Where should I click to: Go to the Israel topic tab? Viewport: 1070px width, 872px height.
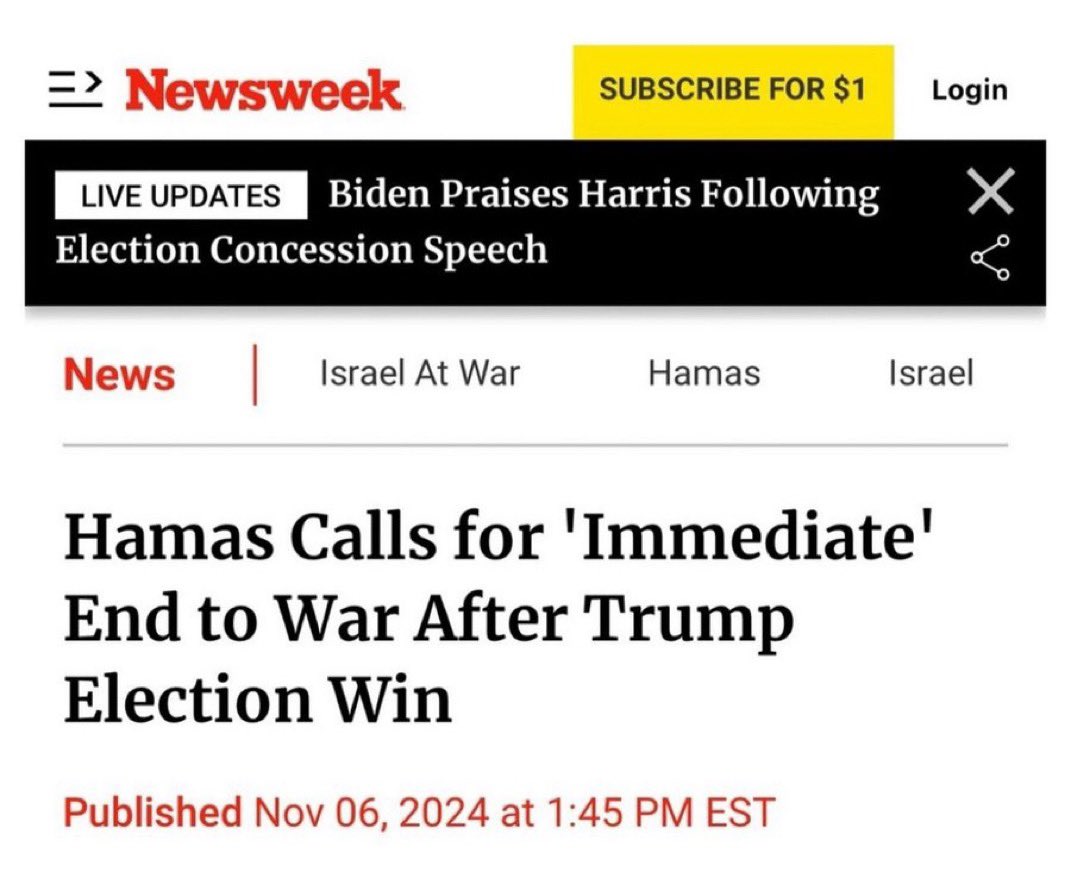(x=930, y=374)
